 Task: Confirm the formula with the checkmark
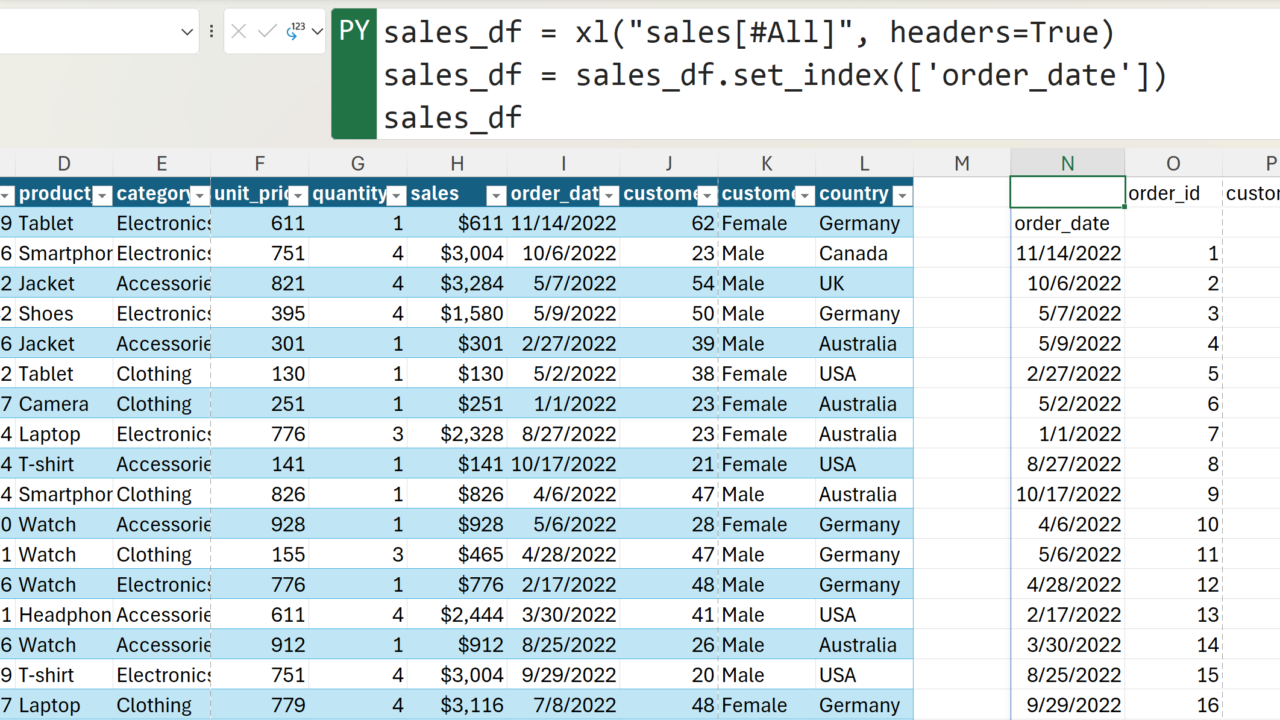click(267, 32)
